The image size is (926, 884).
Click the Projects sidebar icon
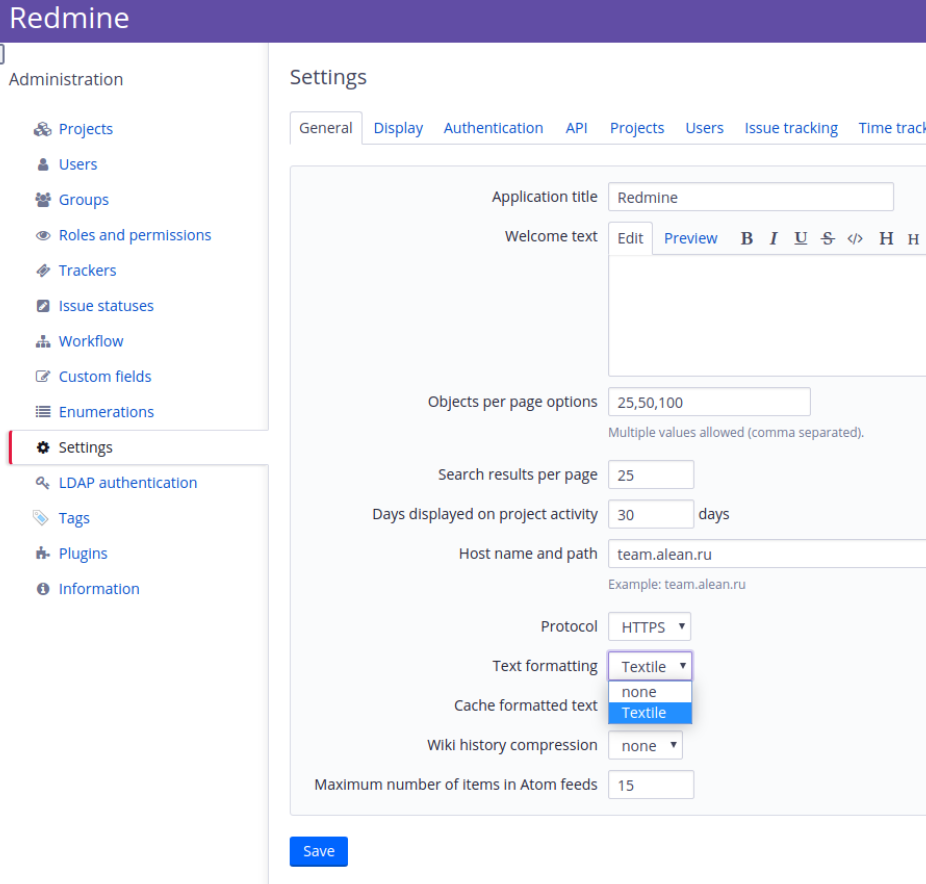[43, 129]
